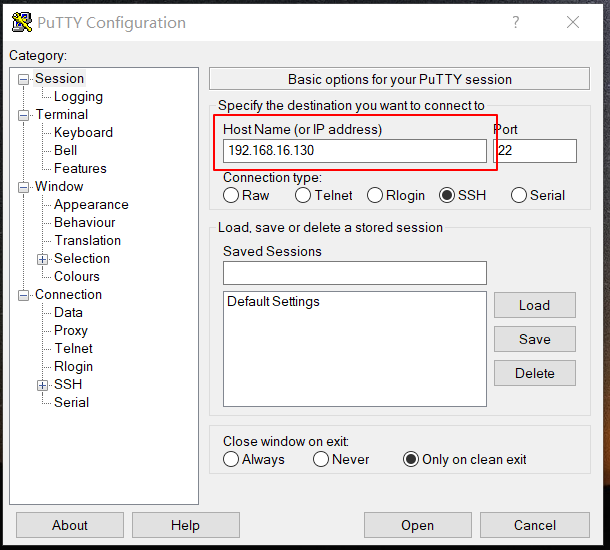Open the Data settings category
This screenshot has width=610, height=550.
tap(68, 312)
